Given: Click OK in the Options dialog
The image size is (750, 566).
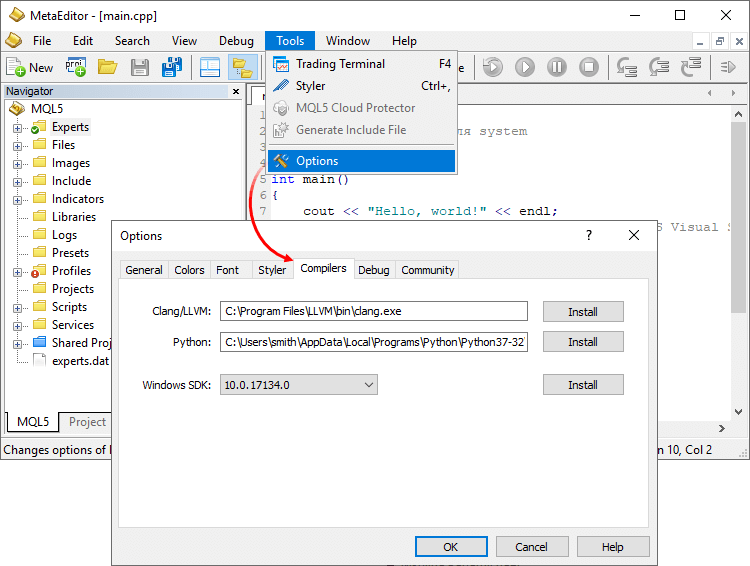Looking at the screenshot, I should point(450,547).
